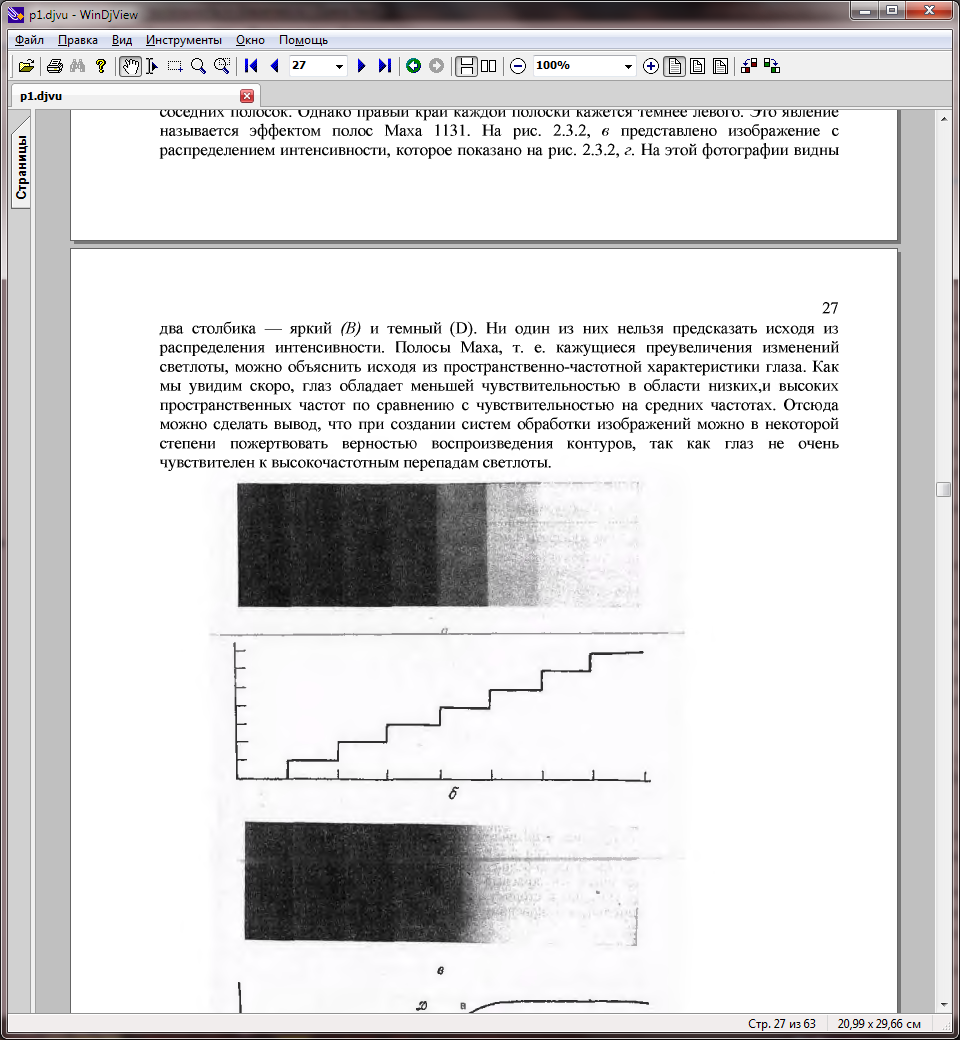Image resolution: width=960 pixels, height=1040 pixels.
Task: Set zoom to fit page
Action: [697, 66]
